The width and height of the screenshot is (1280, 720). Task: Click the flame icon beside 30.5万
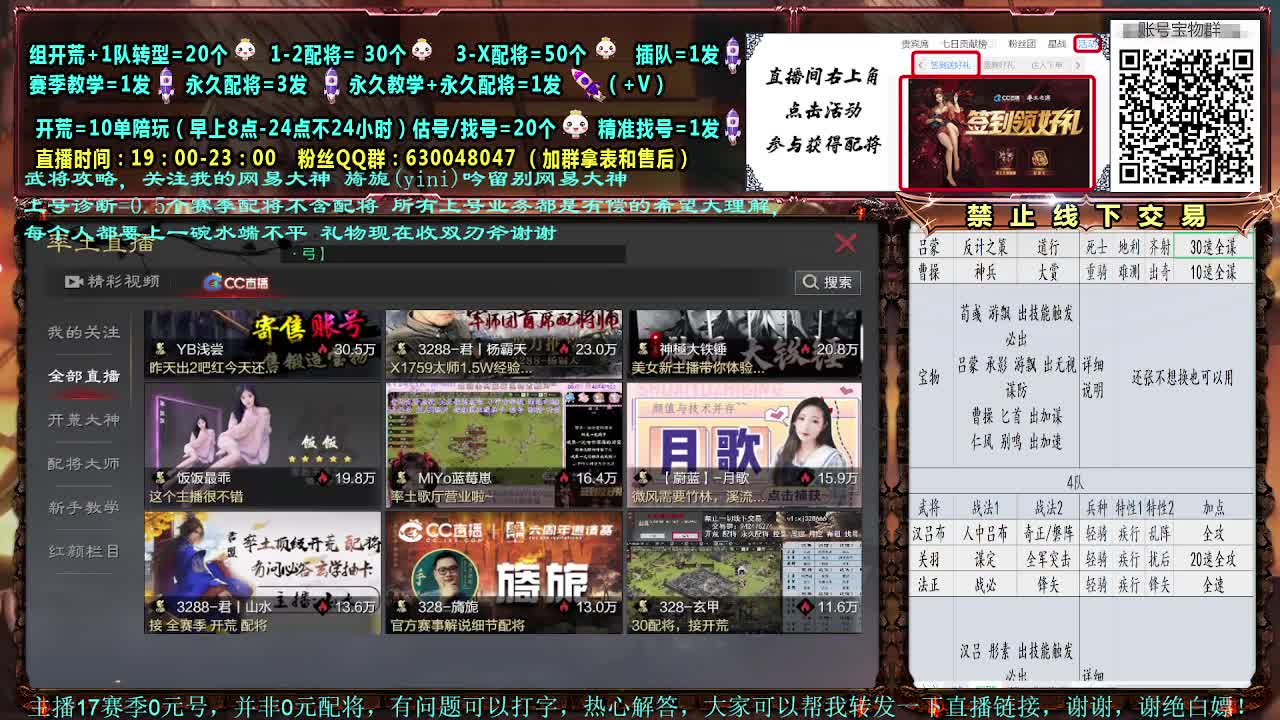pos(323,350)
